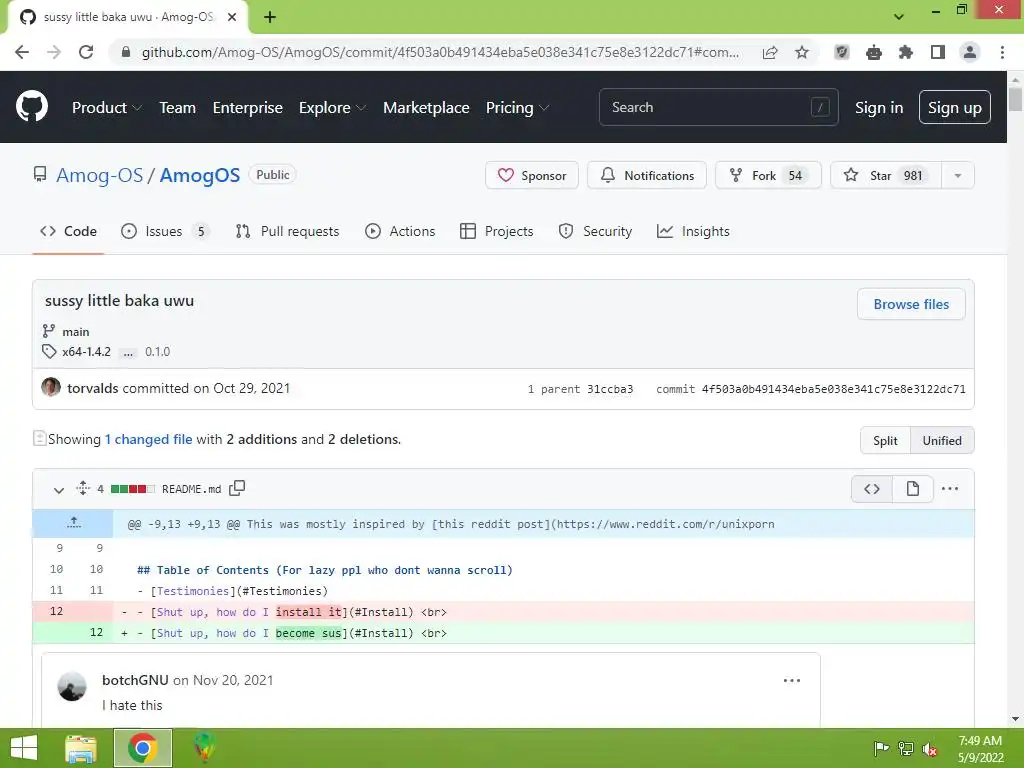Open the Actions tab
The width and height of the screenshot is (1024, 768).
click(x=400, y=231)
